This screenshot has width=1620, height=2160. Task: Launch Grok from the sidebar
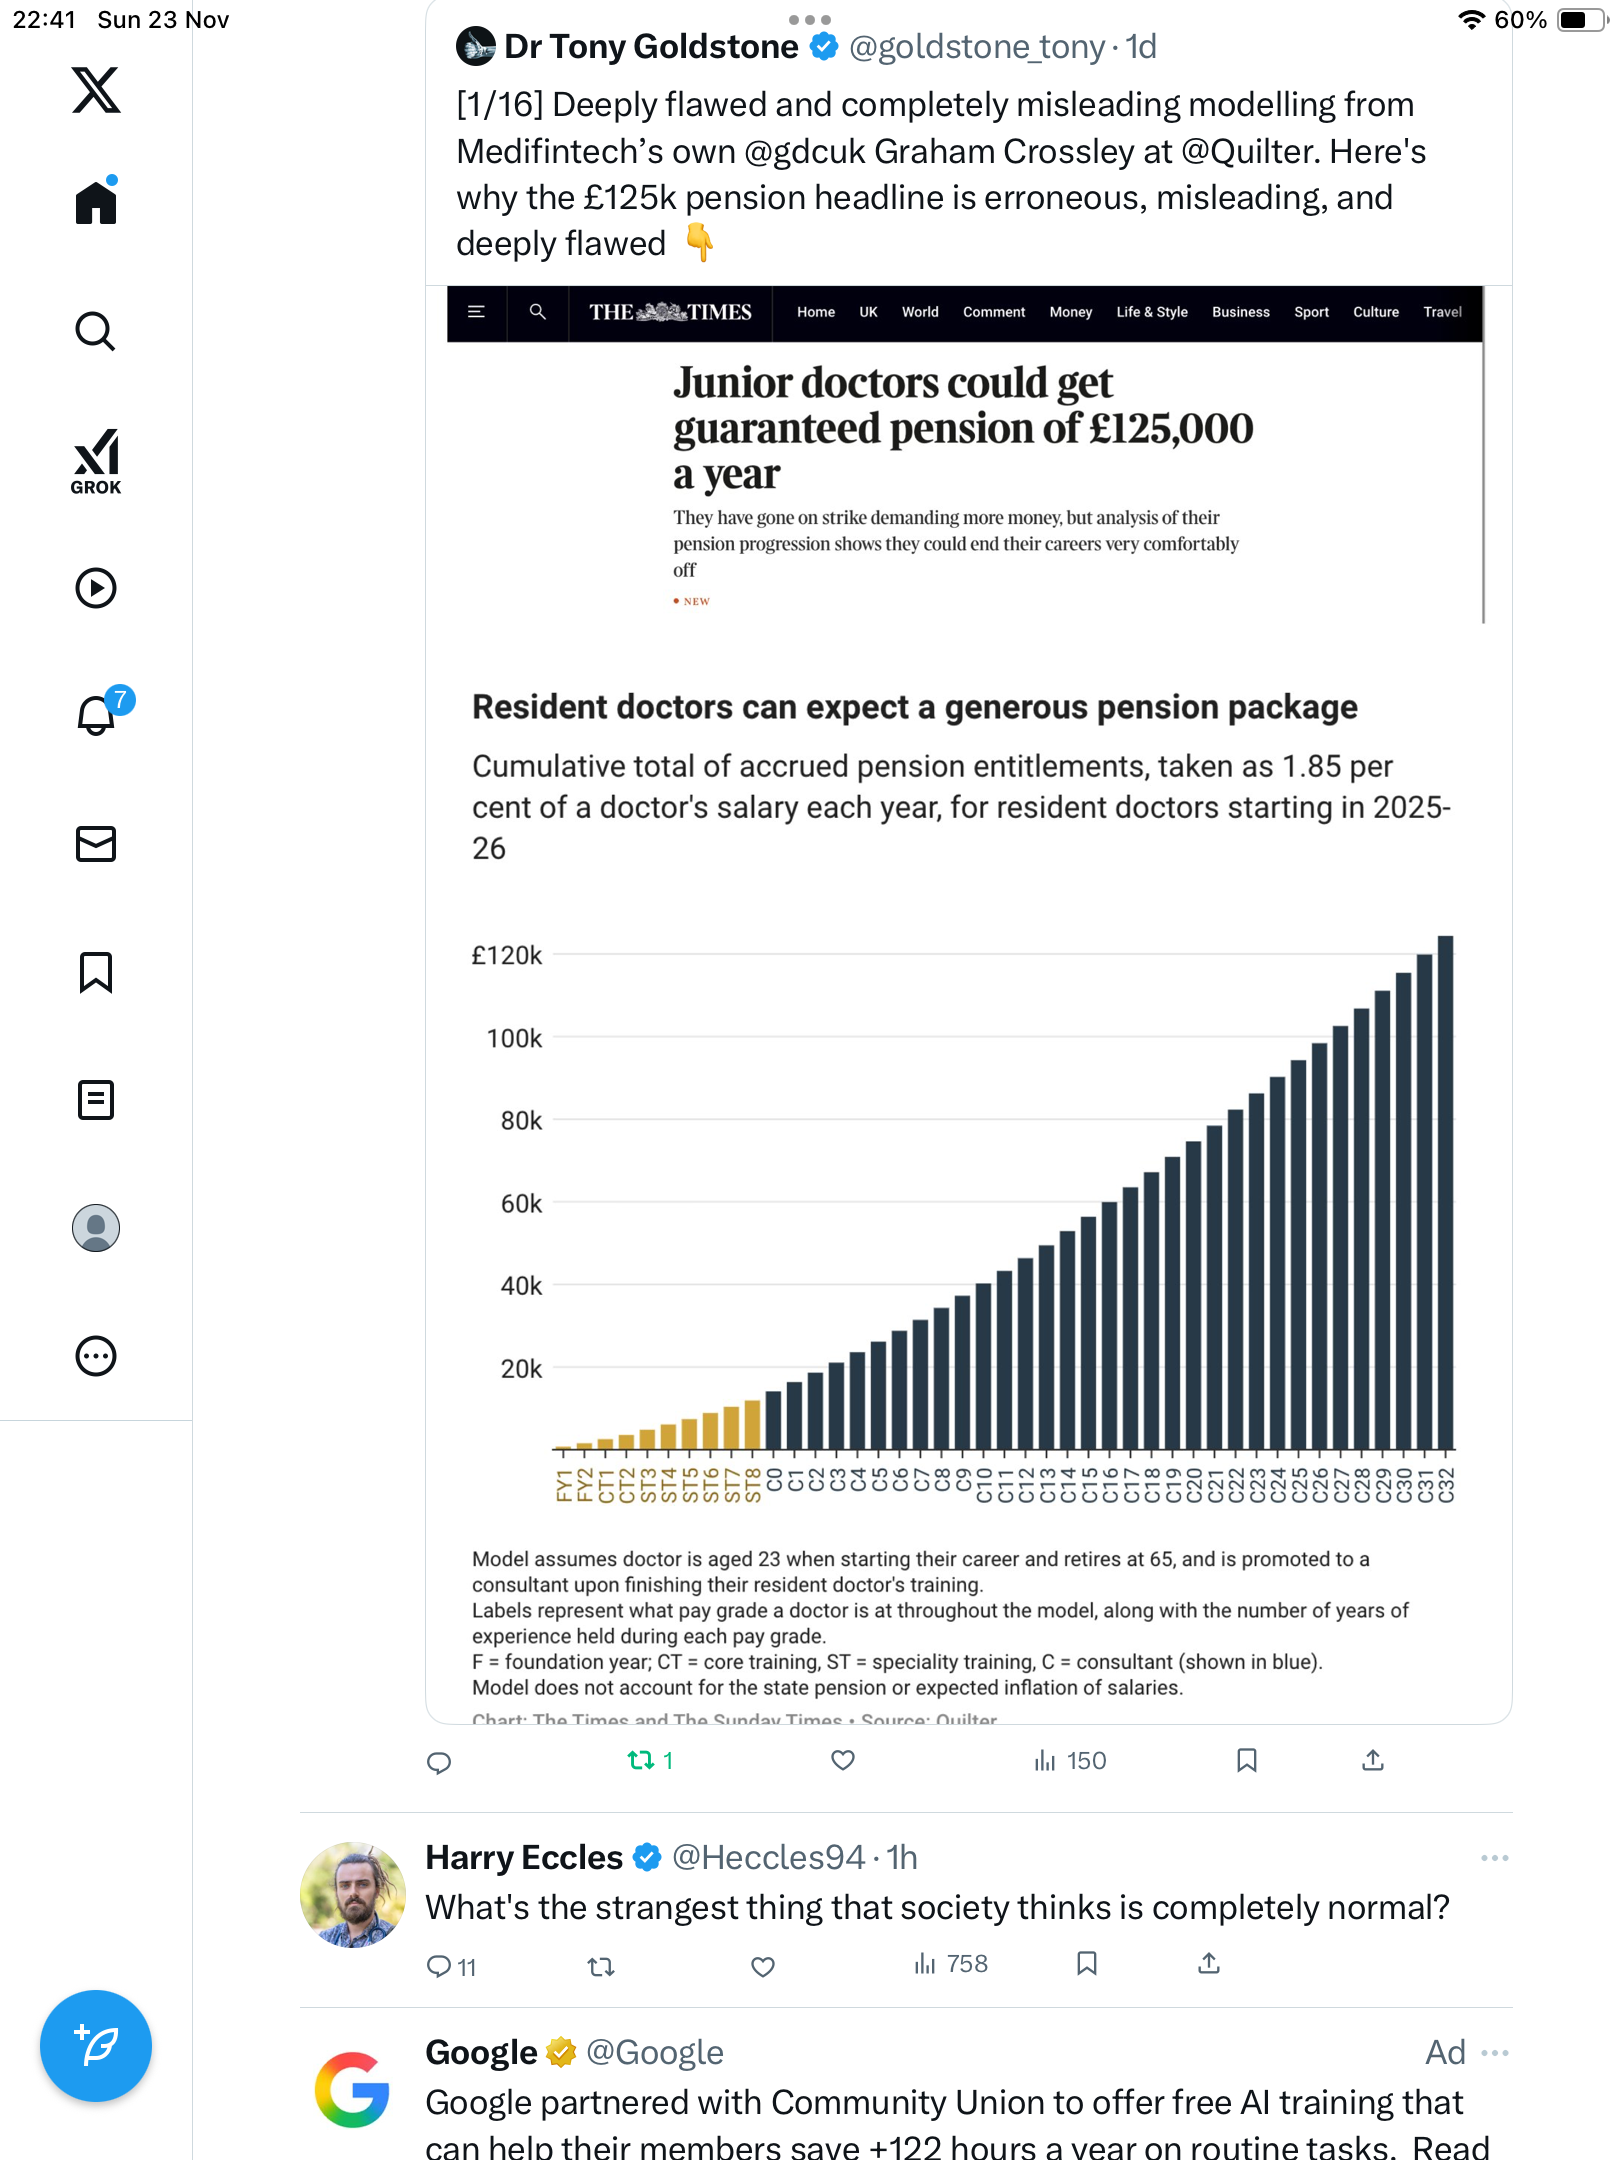[96, 461]
